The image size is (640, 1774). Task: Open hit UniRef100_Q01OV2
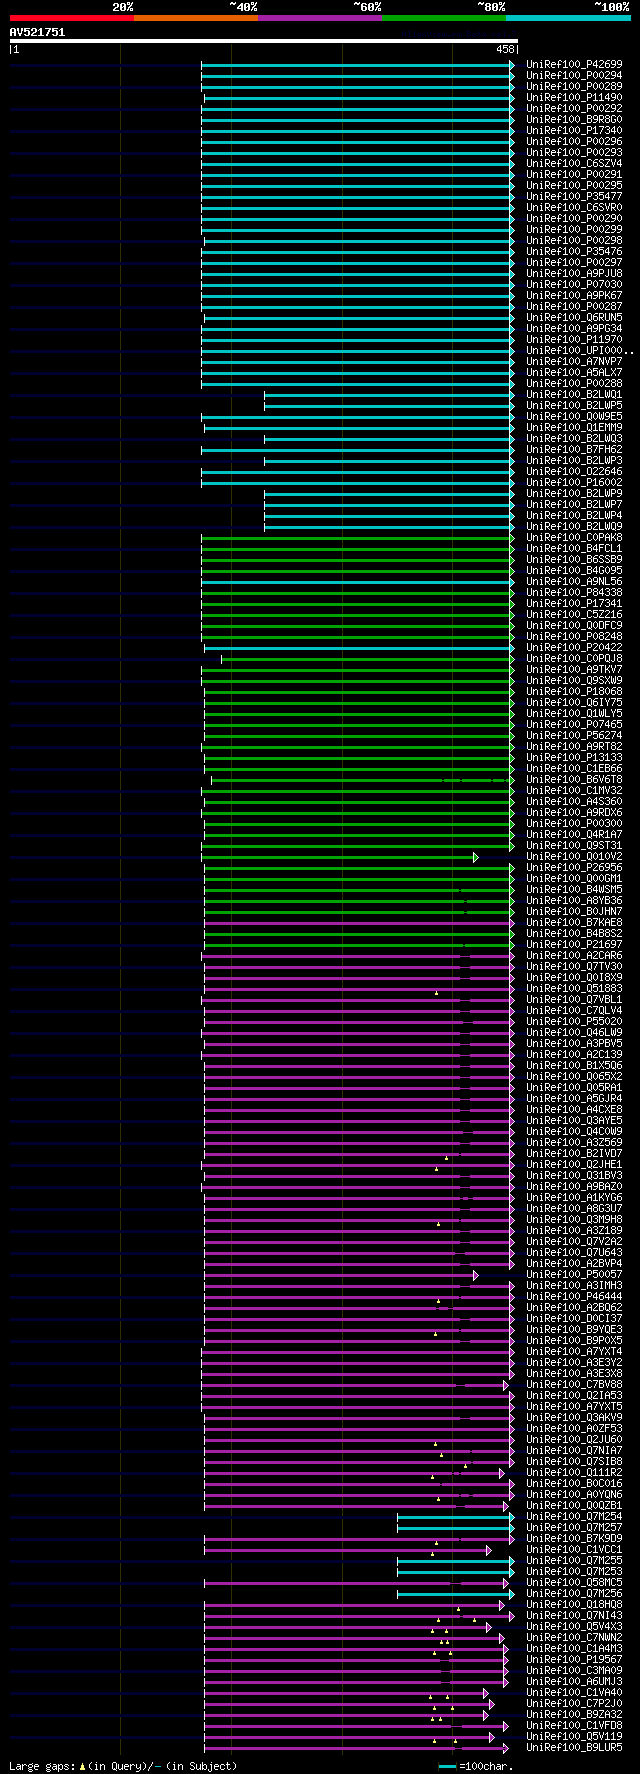coord(574,857)
